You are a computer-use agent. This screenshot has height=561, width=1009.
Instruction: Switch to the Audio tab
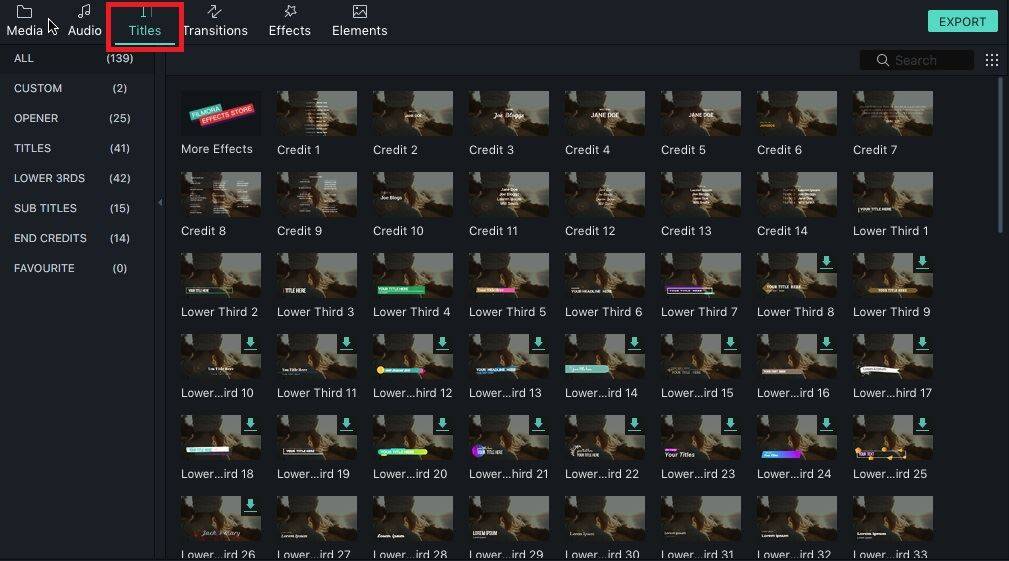pos(85,21)
